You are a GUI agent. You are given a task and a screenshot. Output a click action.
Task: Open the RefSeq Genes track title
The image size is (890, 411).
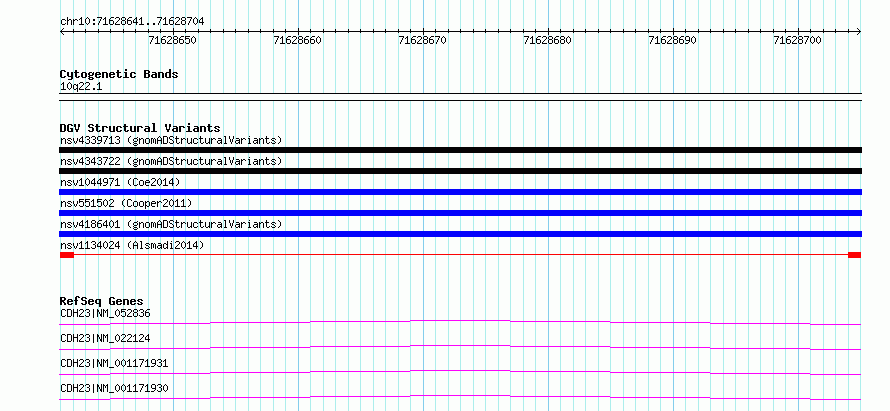point(102,301)
